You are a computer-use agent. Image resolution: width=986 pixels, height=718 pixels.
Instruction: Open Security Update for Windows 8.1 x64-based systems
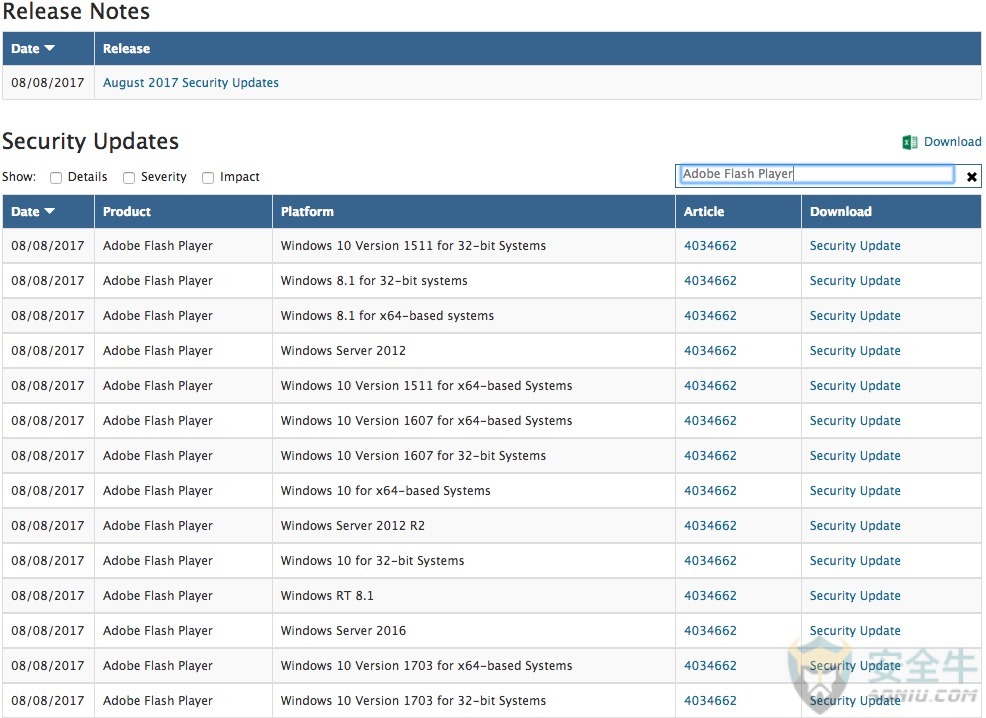click(x=855, y=316)
